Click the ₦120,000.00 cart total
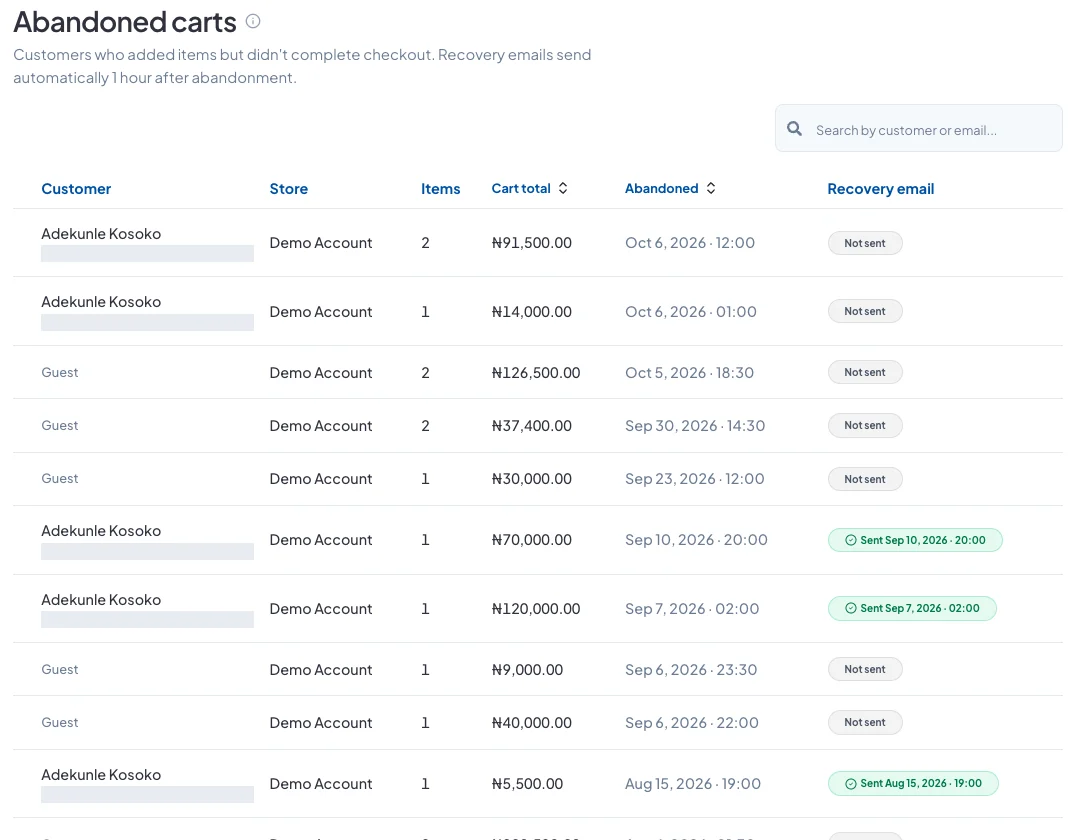 pos(536,609)
